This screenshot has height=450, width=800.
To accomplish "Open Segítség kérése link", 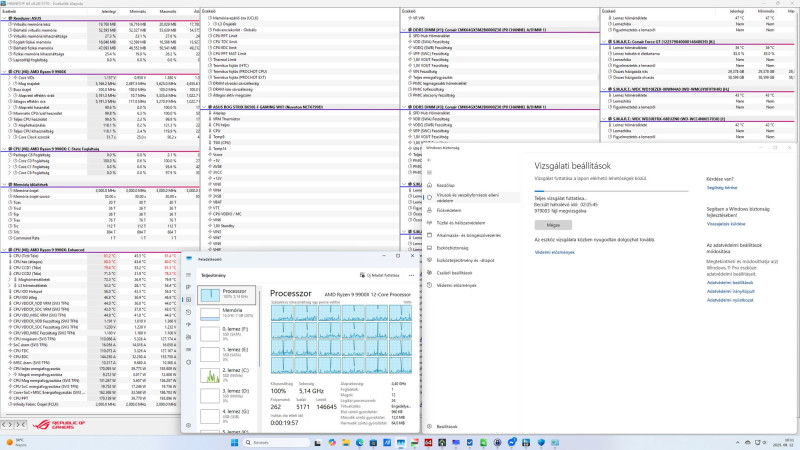I will pyautogui.click(x=721, y=188).
